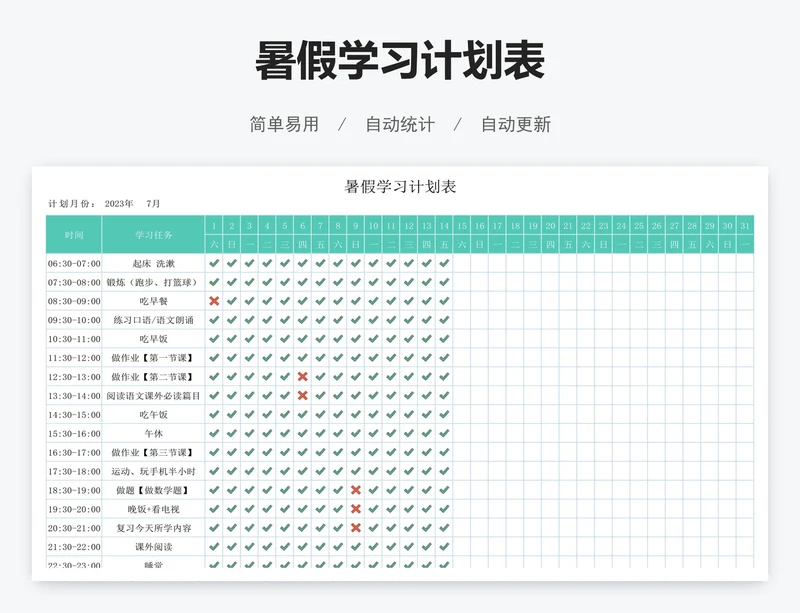Viewport: 800px width, 613px height.
Task: Click the check mark for 锻炼 row on day 7
Action: (320, 282)
